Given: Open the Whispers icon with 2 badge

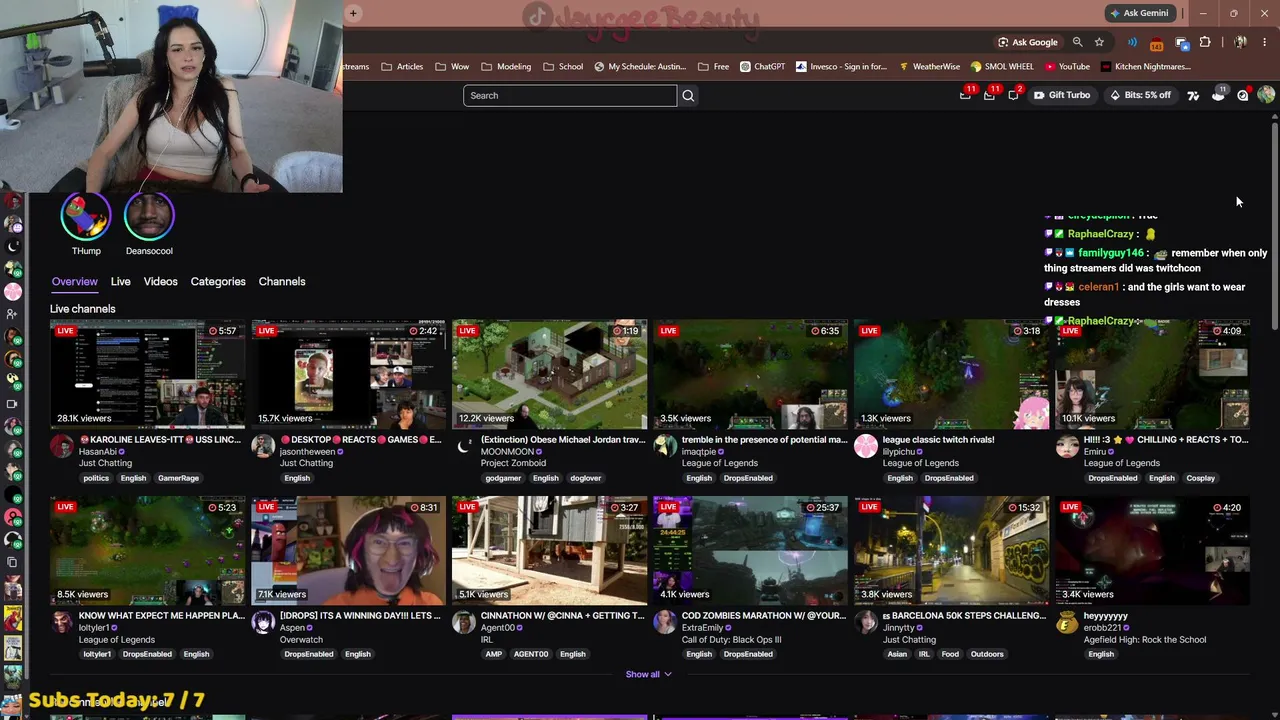Looking at the screenshot, I should [1014, 95].
